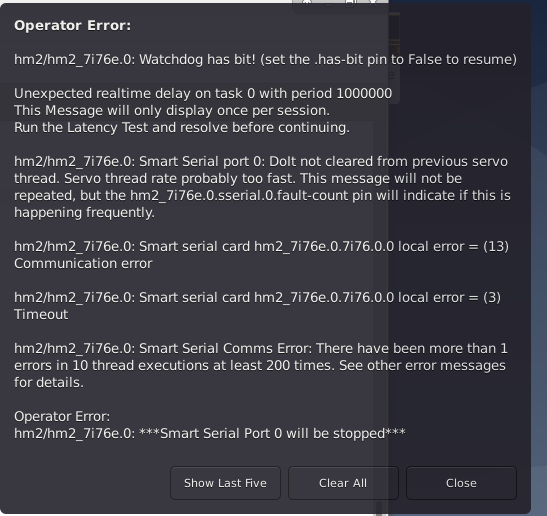547x516 pixels.
Task: Click the Timeout error text
Action: (x=41, y=315)
